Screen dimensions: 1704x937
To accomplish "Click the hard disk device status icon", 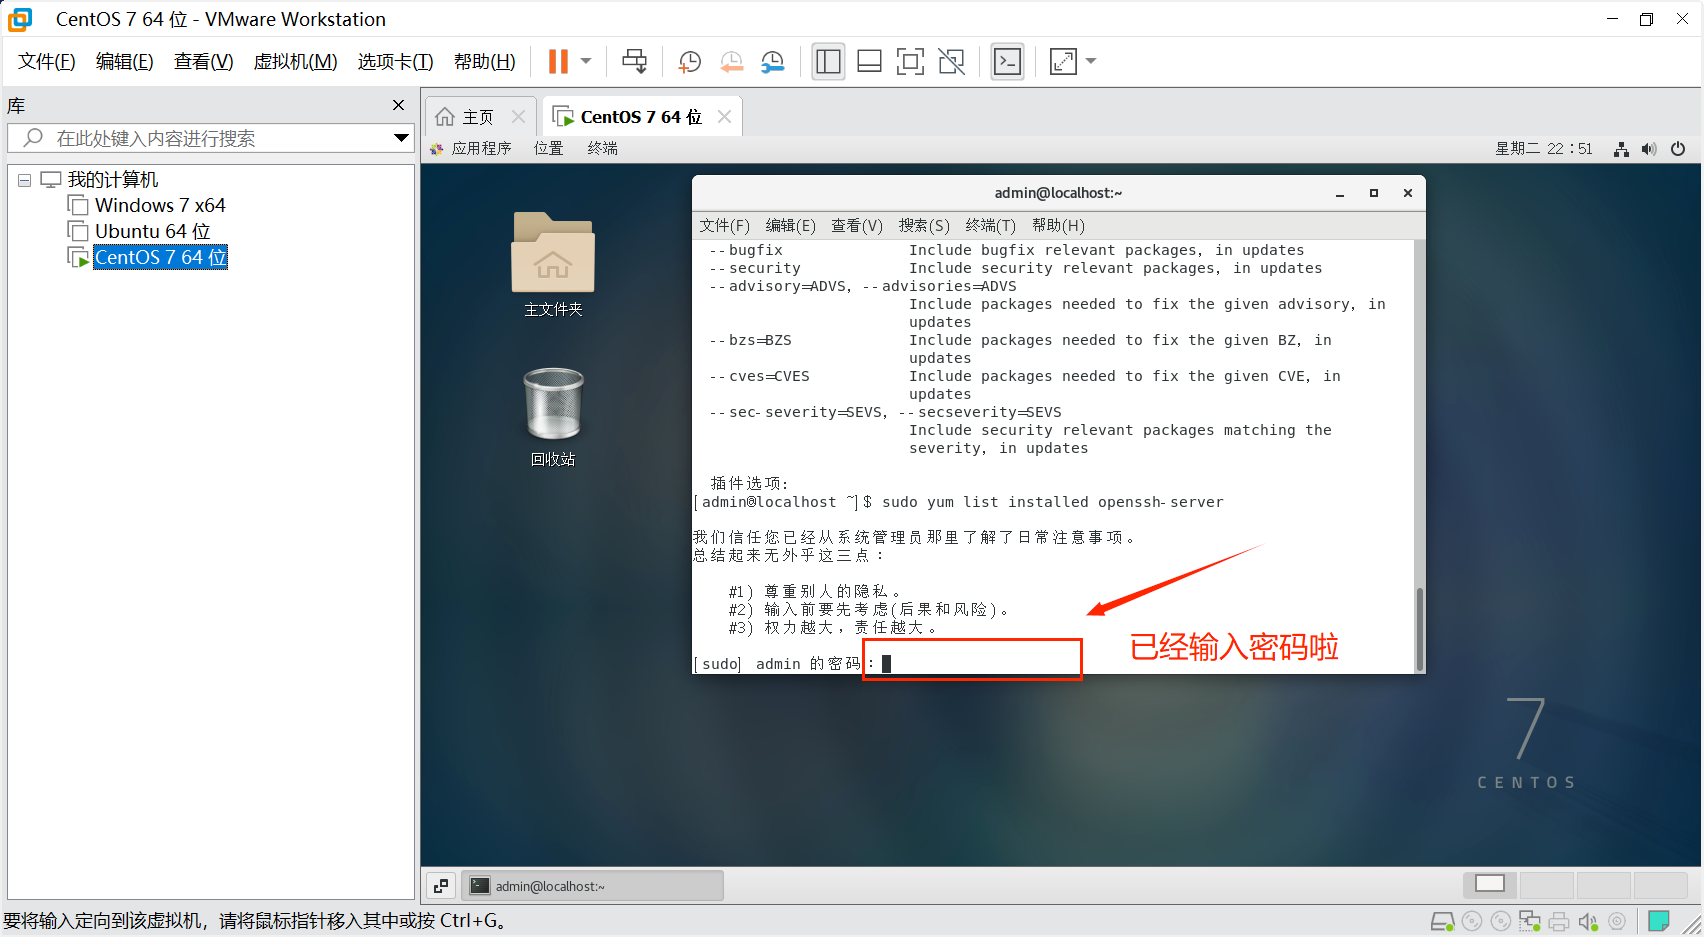I will click(x=1442, y=921).
